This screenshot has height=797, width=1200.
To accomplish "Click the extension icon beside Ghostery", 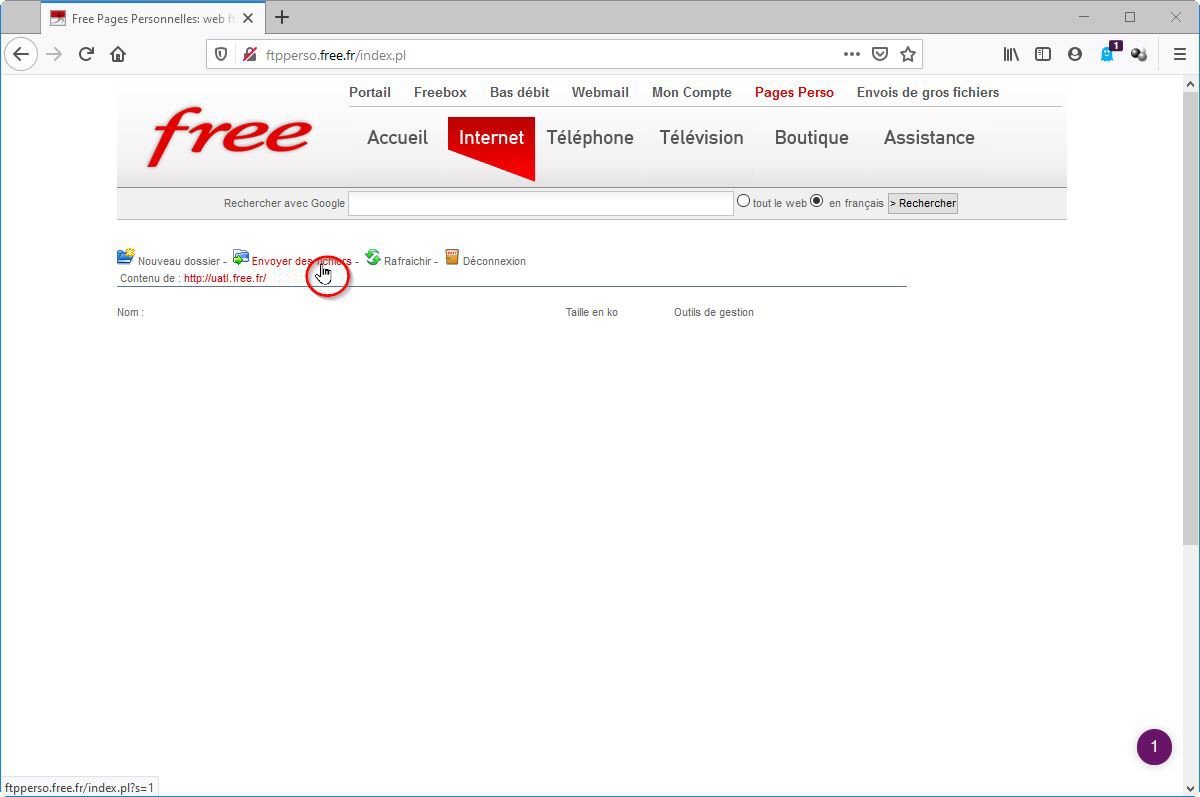I will tap(1139, 55).
